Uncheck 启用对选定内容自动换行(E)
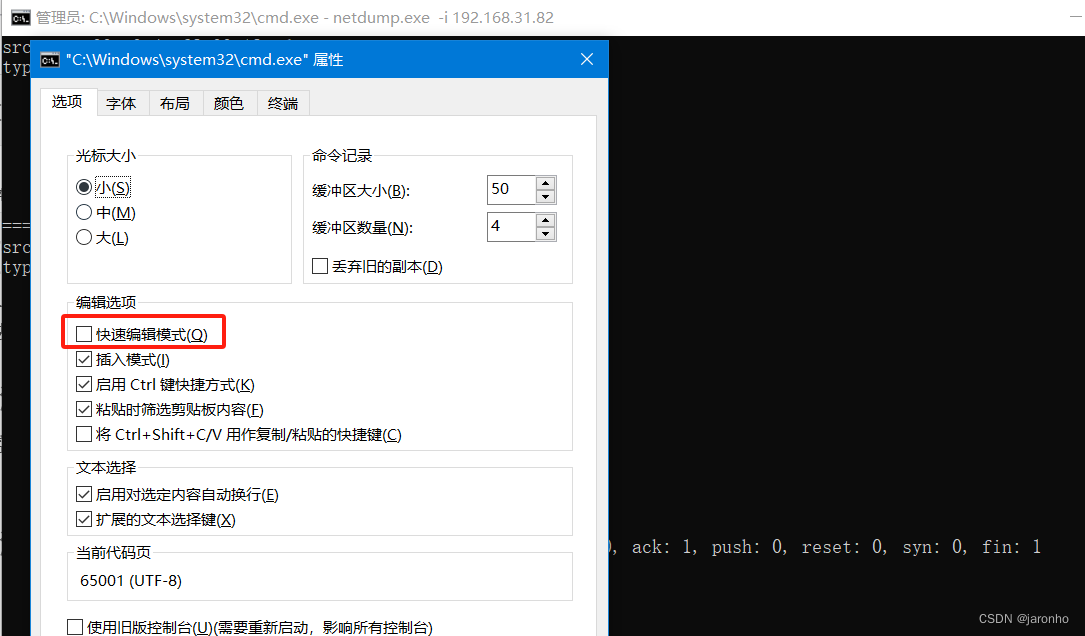 [84, 494]
